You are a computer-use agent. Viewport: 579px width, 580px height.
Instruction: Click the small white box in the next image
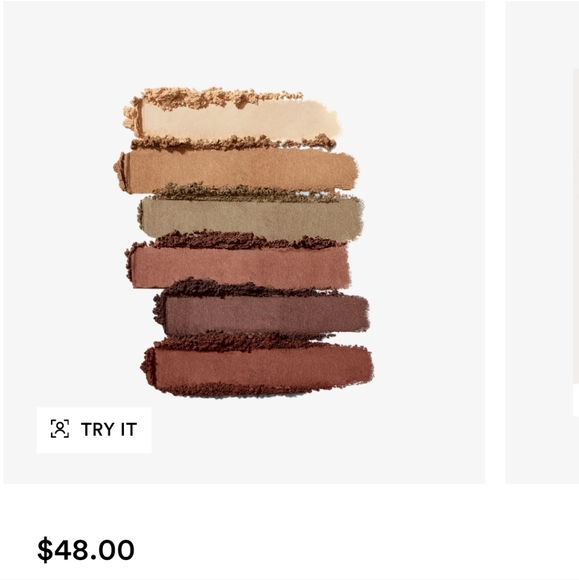576,400
